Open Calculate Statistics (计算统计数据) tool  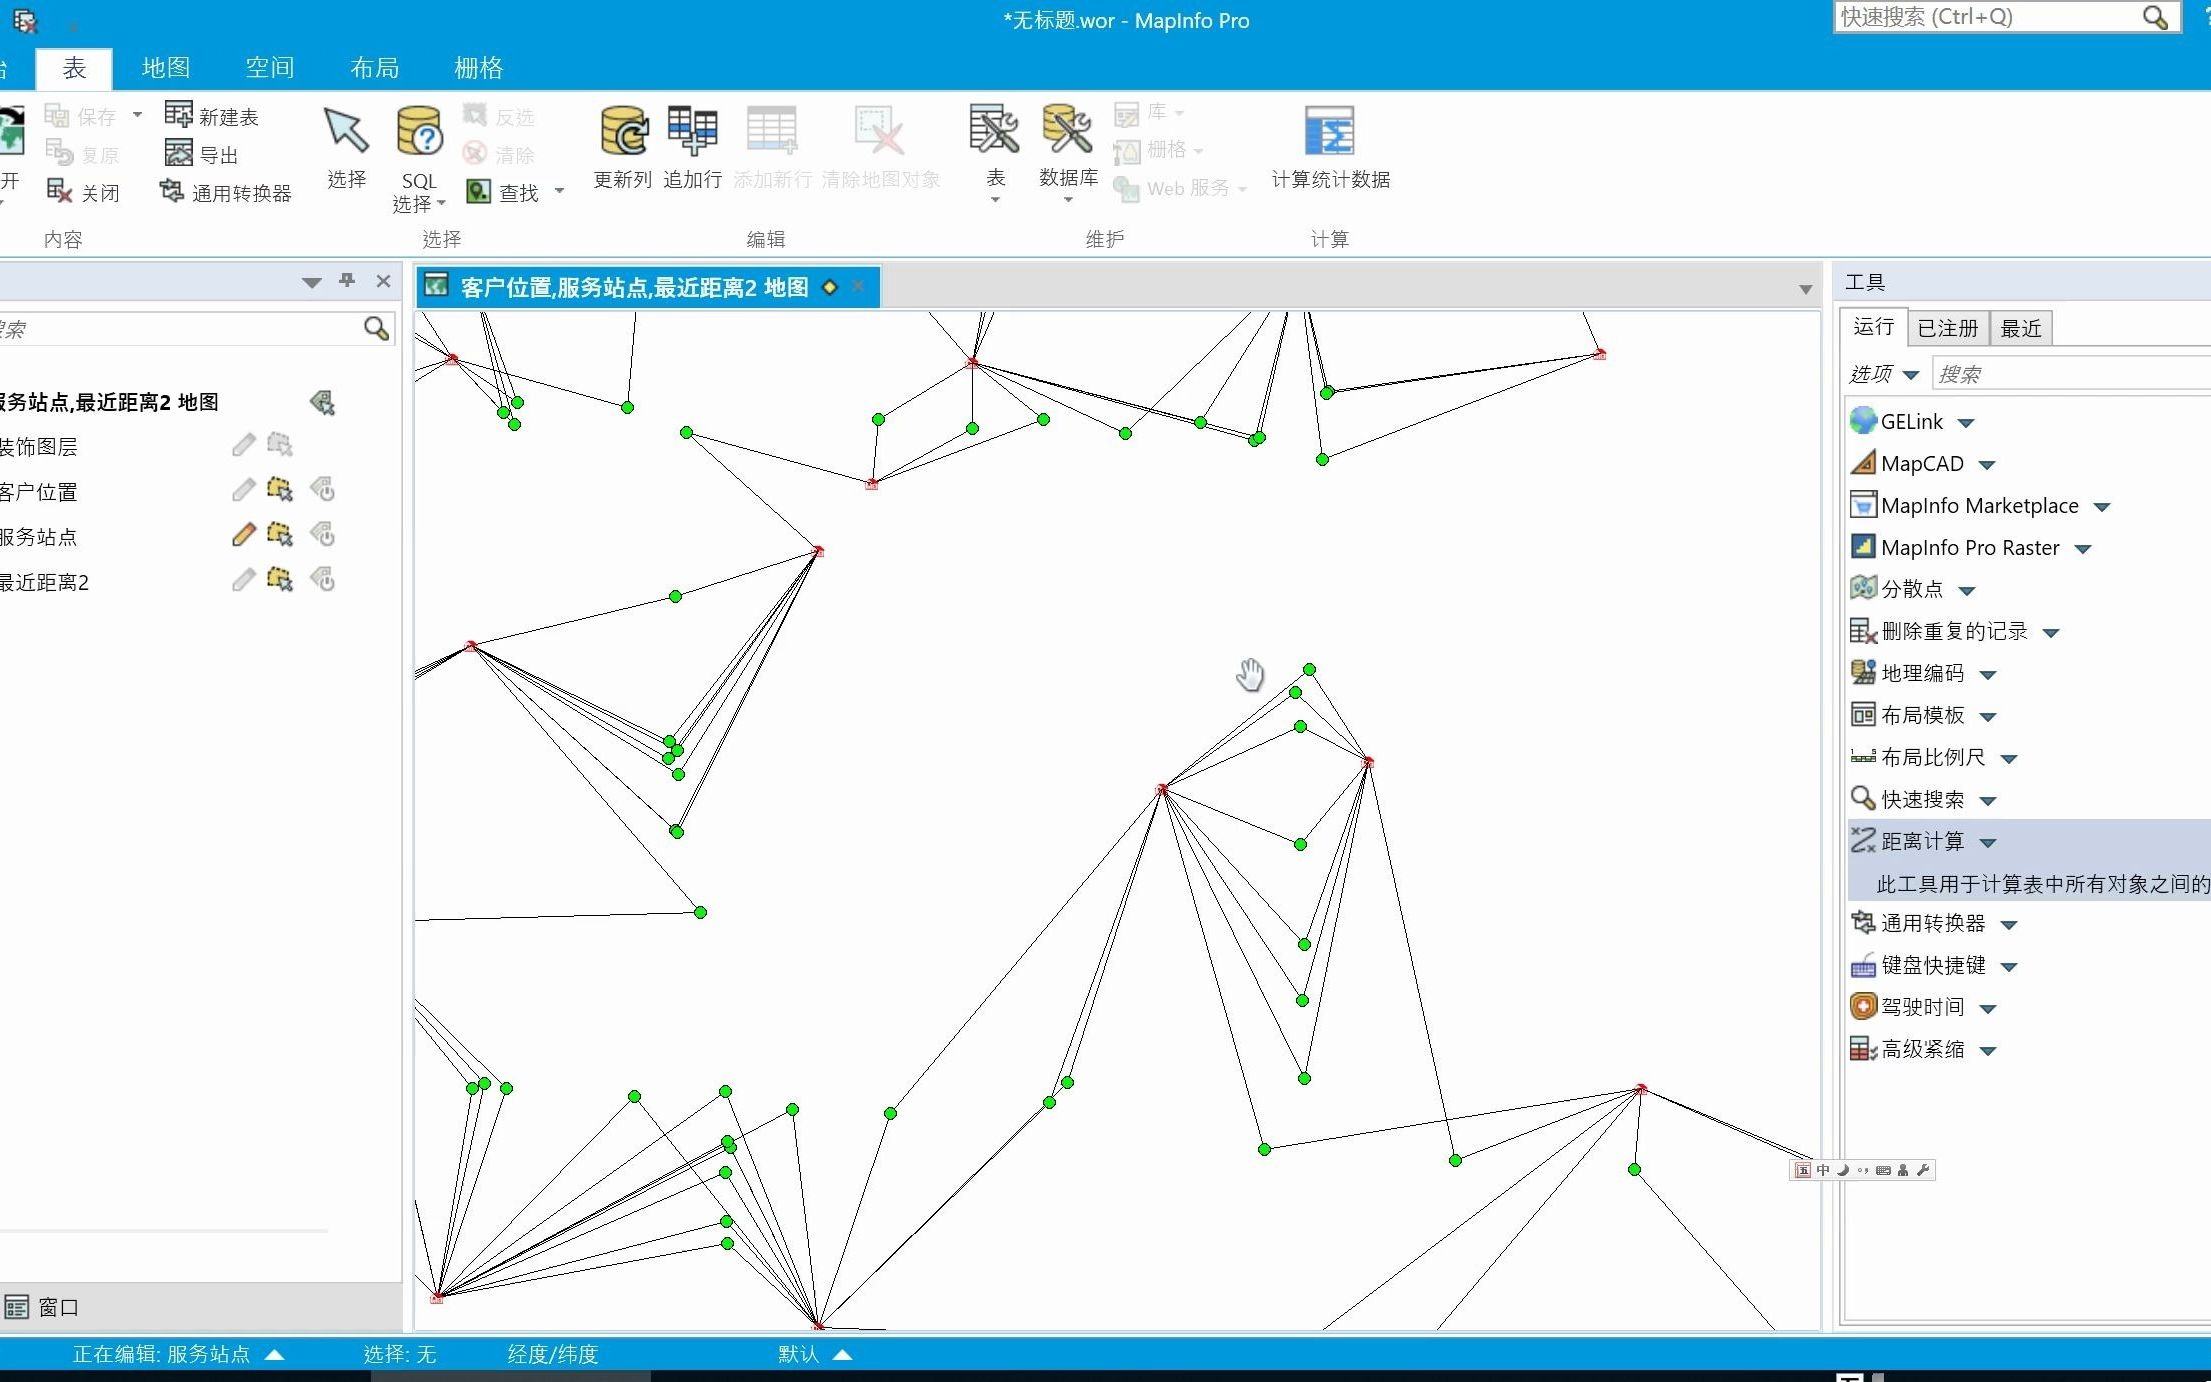tap(1329, 132)
